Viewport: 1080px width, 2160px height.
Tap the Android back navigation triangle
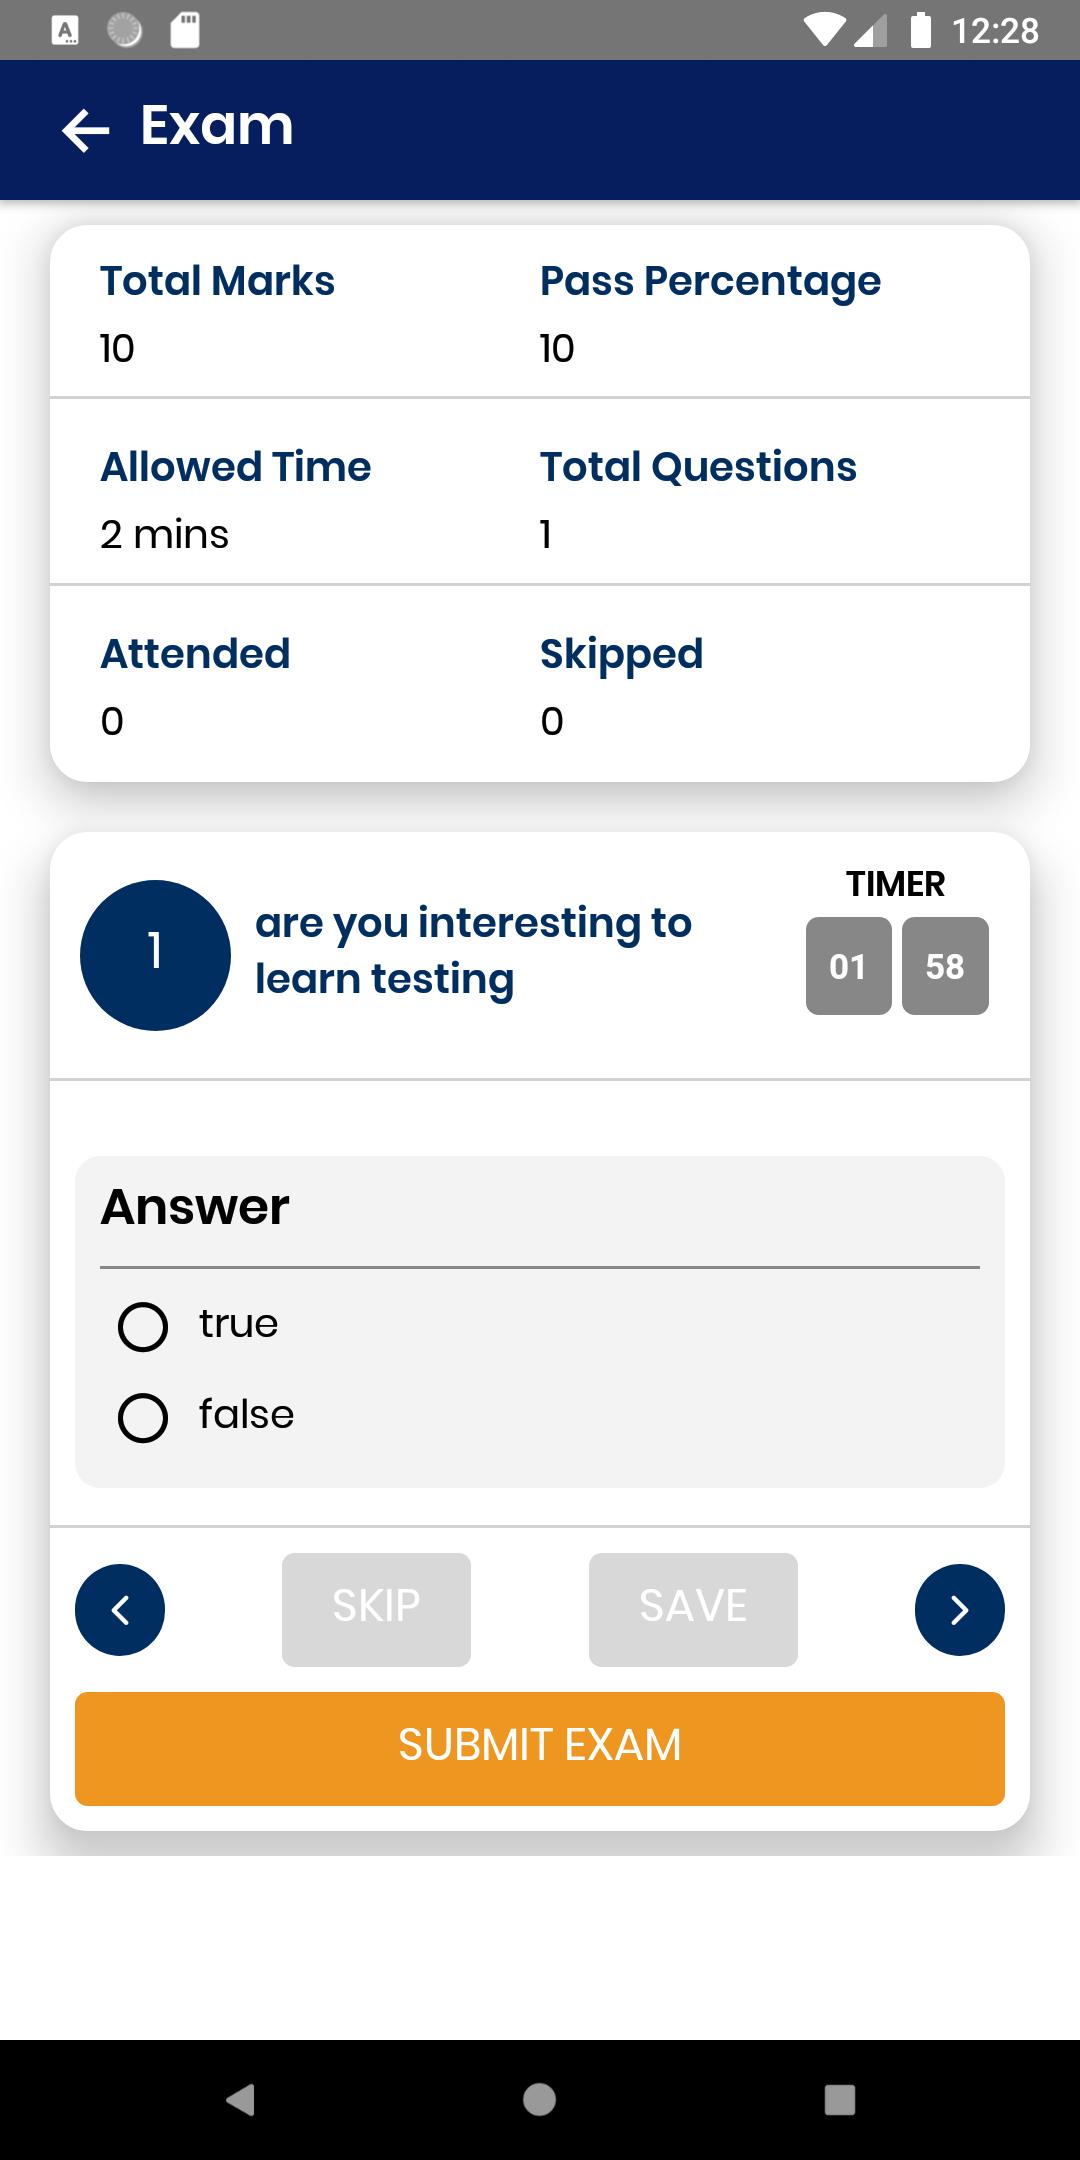coord(240,2099)
